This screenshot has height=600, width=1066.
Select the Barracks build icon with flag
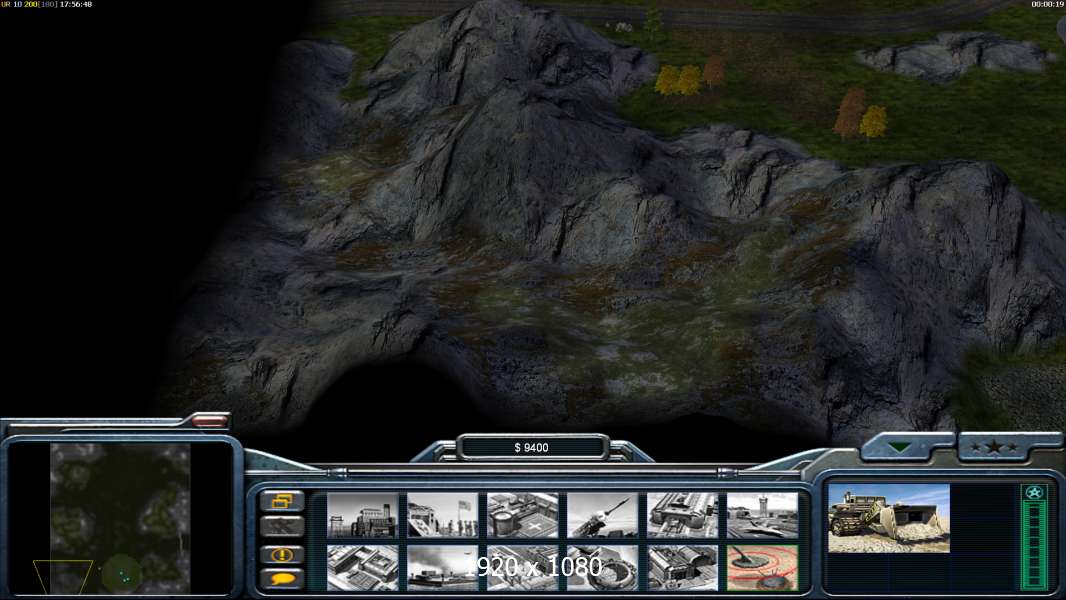443,515
